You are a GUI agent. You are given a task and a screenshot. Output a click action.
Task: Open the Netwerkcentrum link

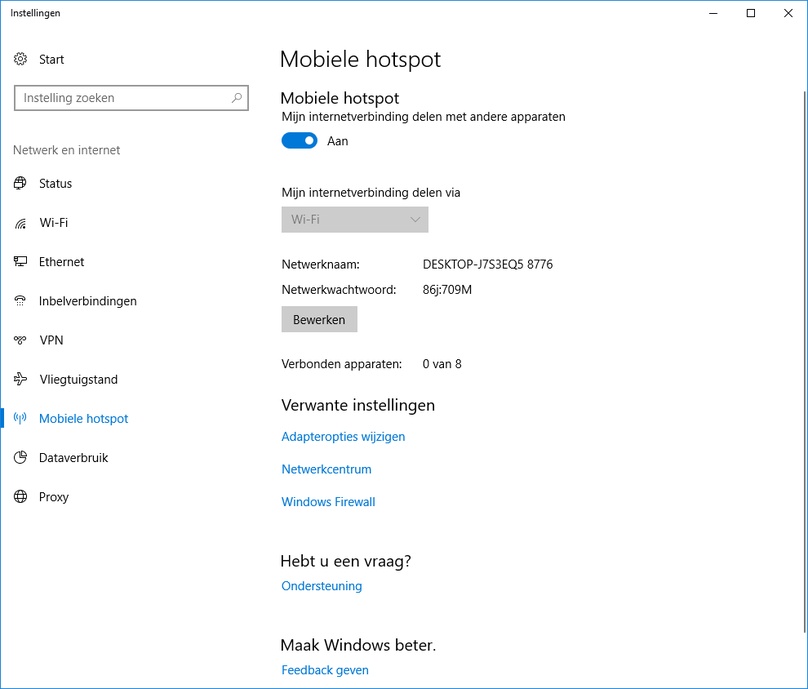[x=326, y=469]
